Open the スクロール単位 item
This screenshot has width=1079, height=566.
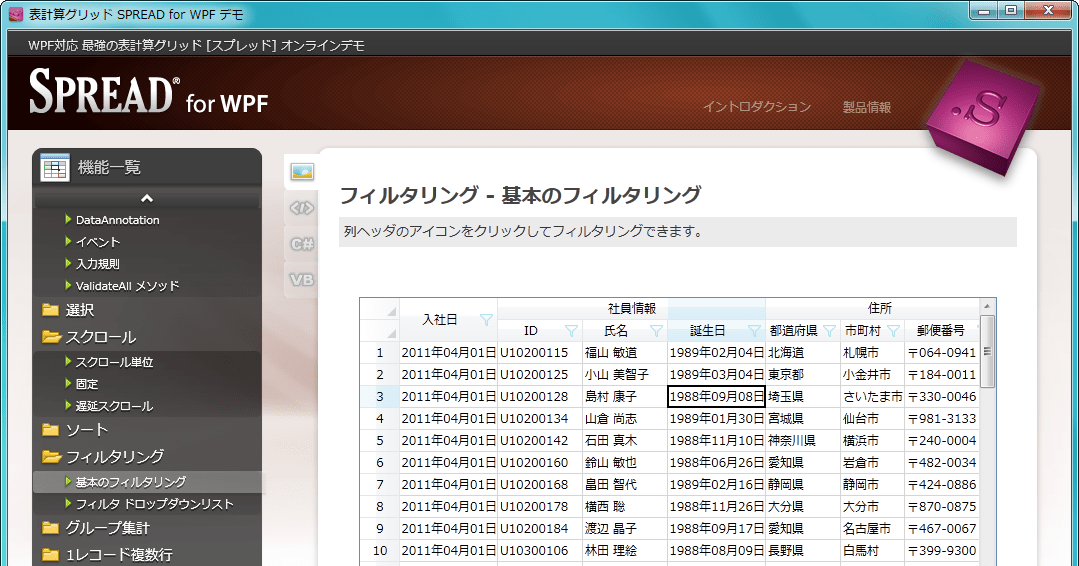[114, 362]
